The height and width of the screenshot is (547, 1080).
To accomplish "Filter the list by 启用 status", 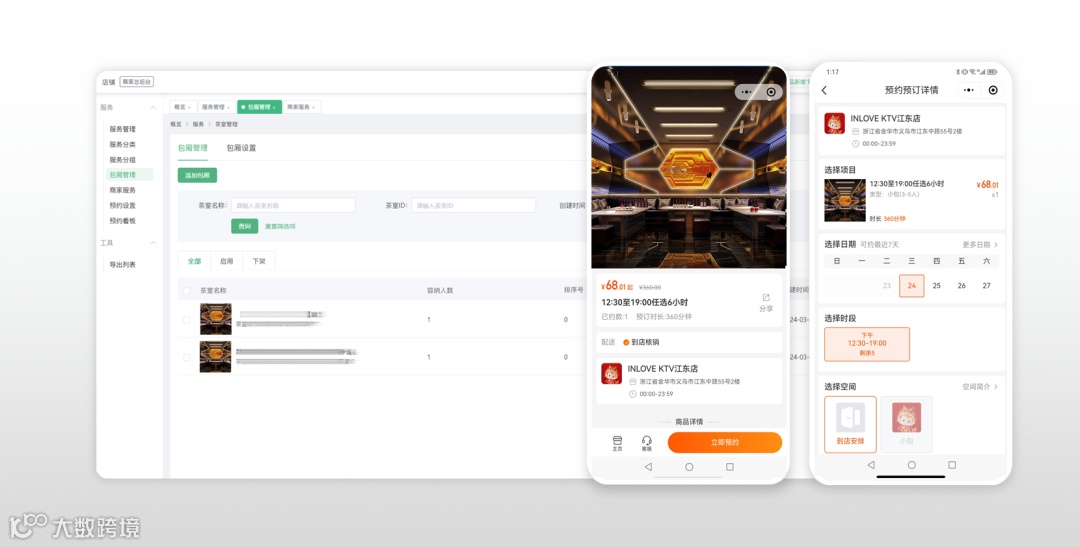I will (227, 261).
